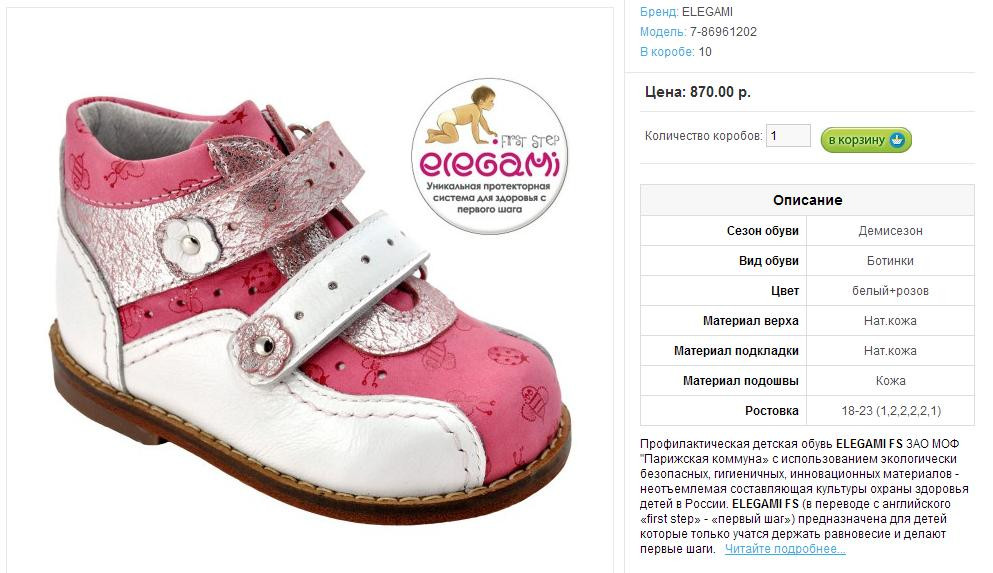This screenshot has width=993, height=573.
Task: Click the "Количество коробов:" label
Action: click(x=703, y=136)
